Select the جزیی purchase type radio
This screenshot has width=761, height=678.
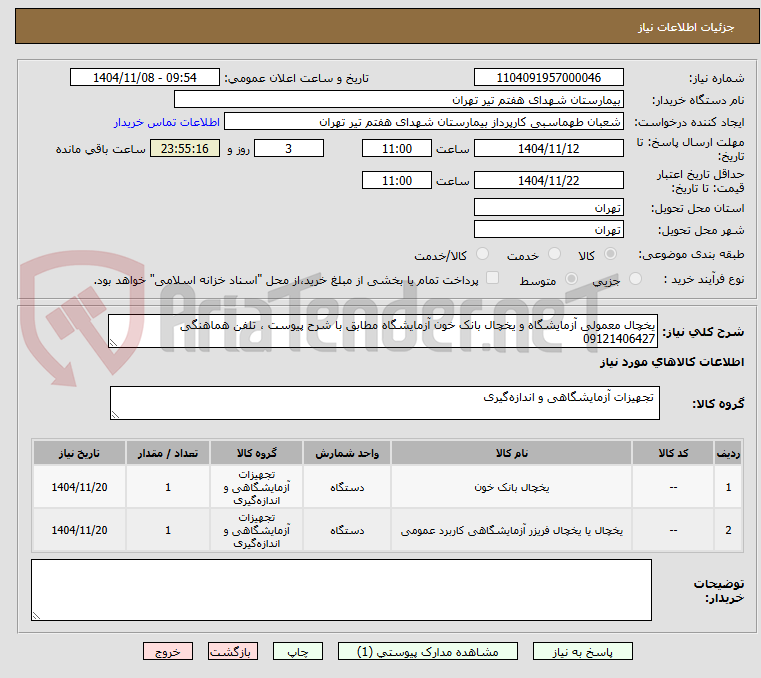[635, 279]
